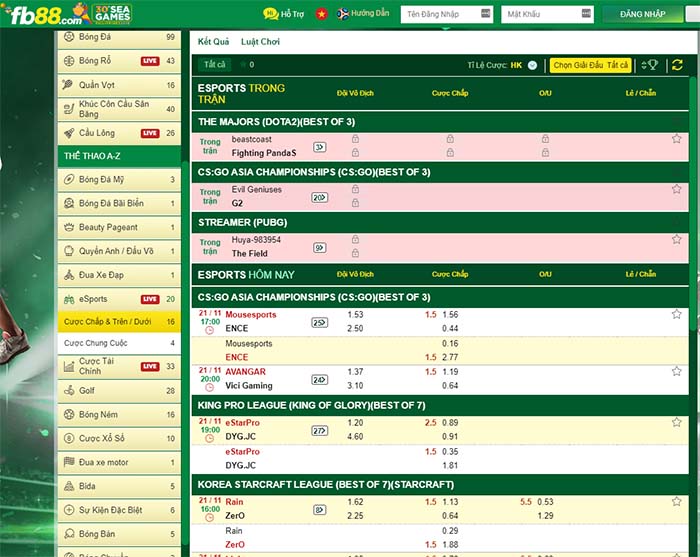Favorite the AVANGAR vs Vici Gaming match
The width and height of the screenshot is (700, 557).
pos(676,371)
